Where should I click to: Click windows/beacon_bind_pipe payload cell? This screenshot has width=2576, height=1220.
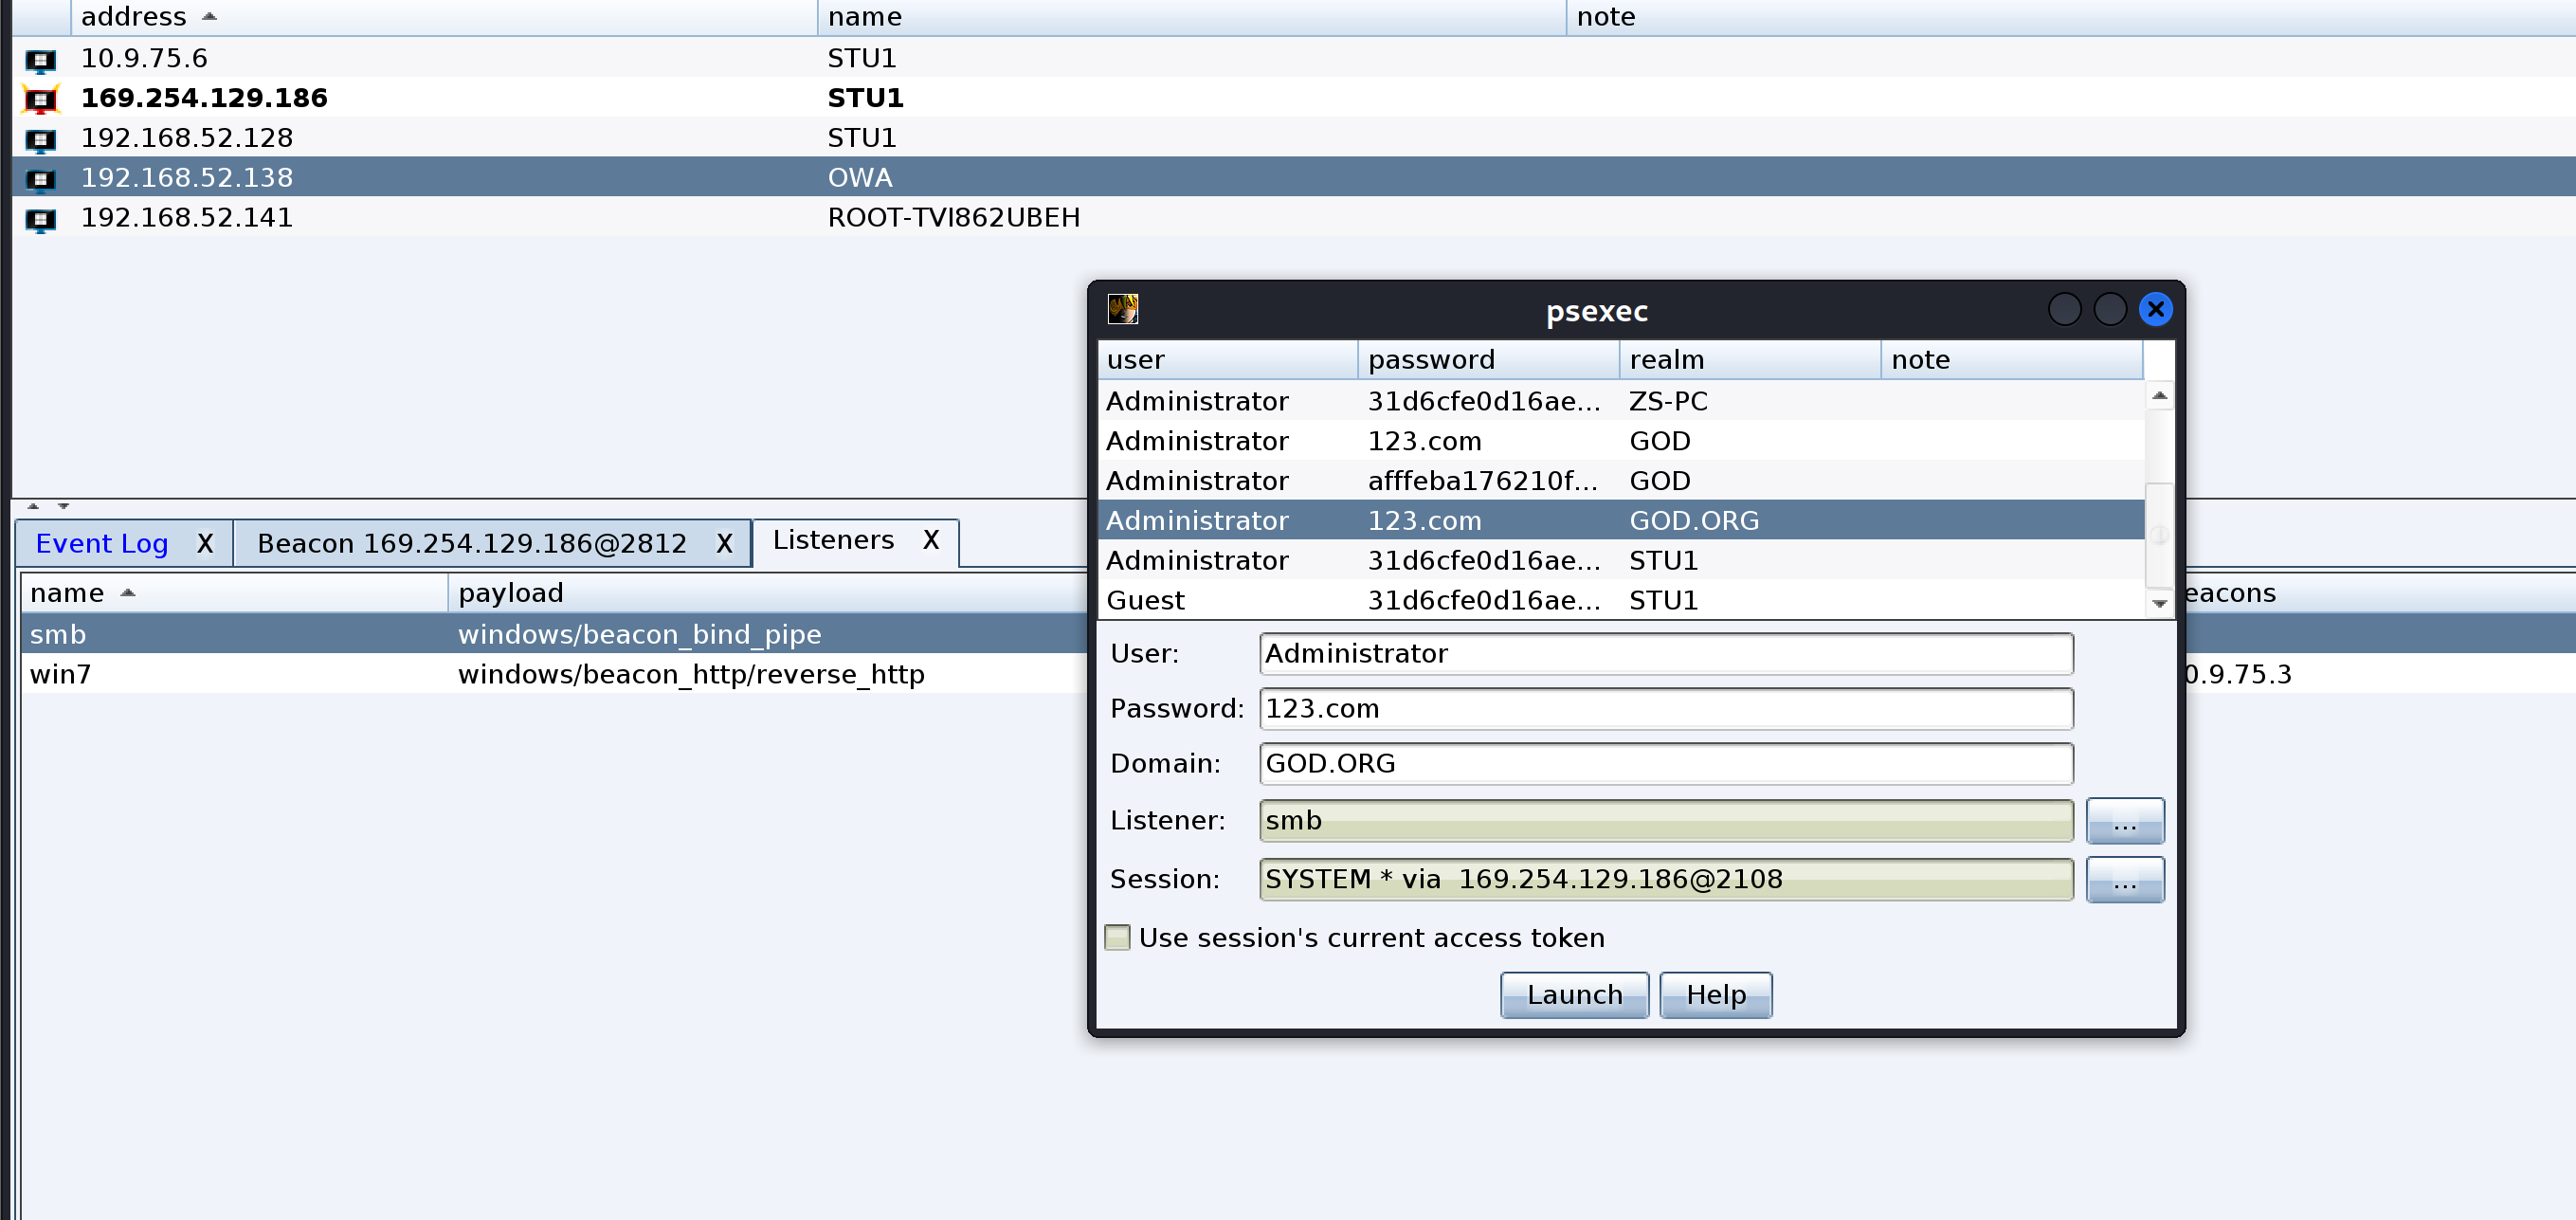639,634
